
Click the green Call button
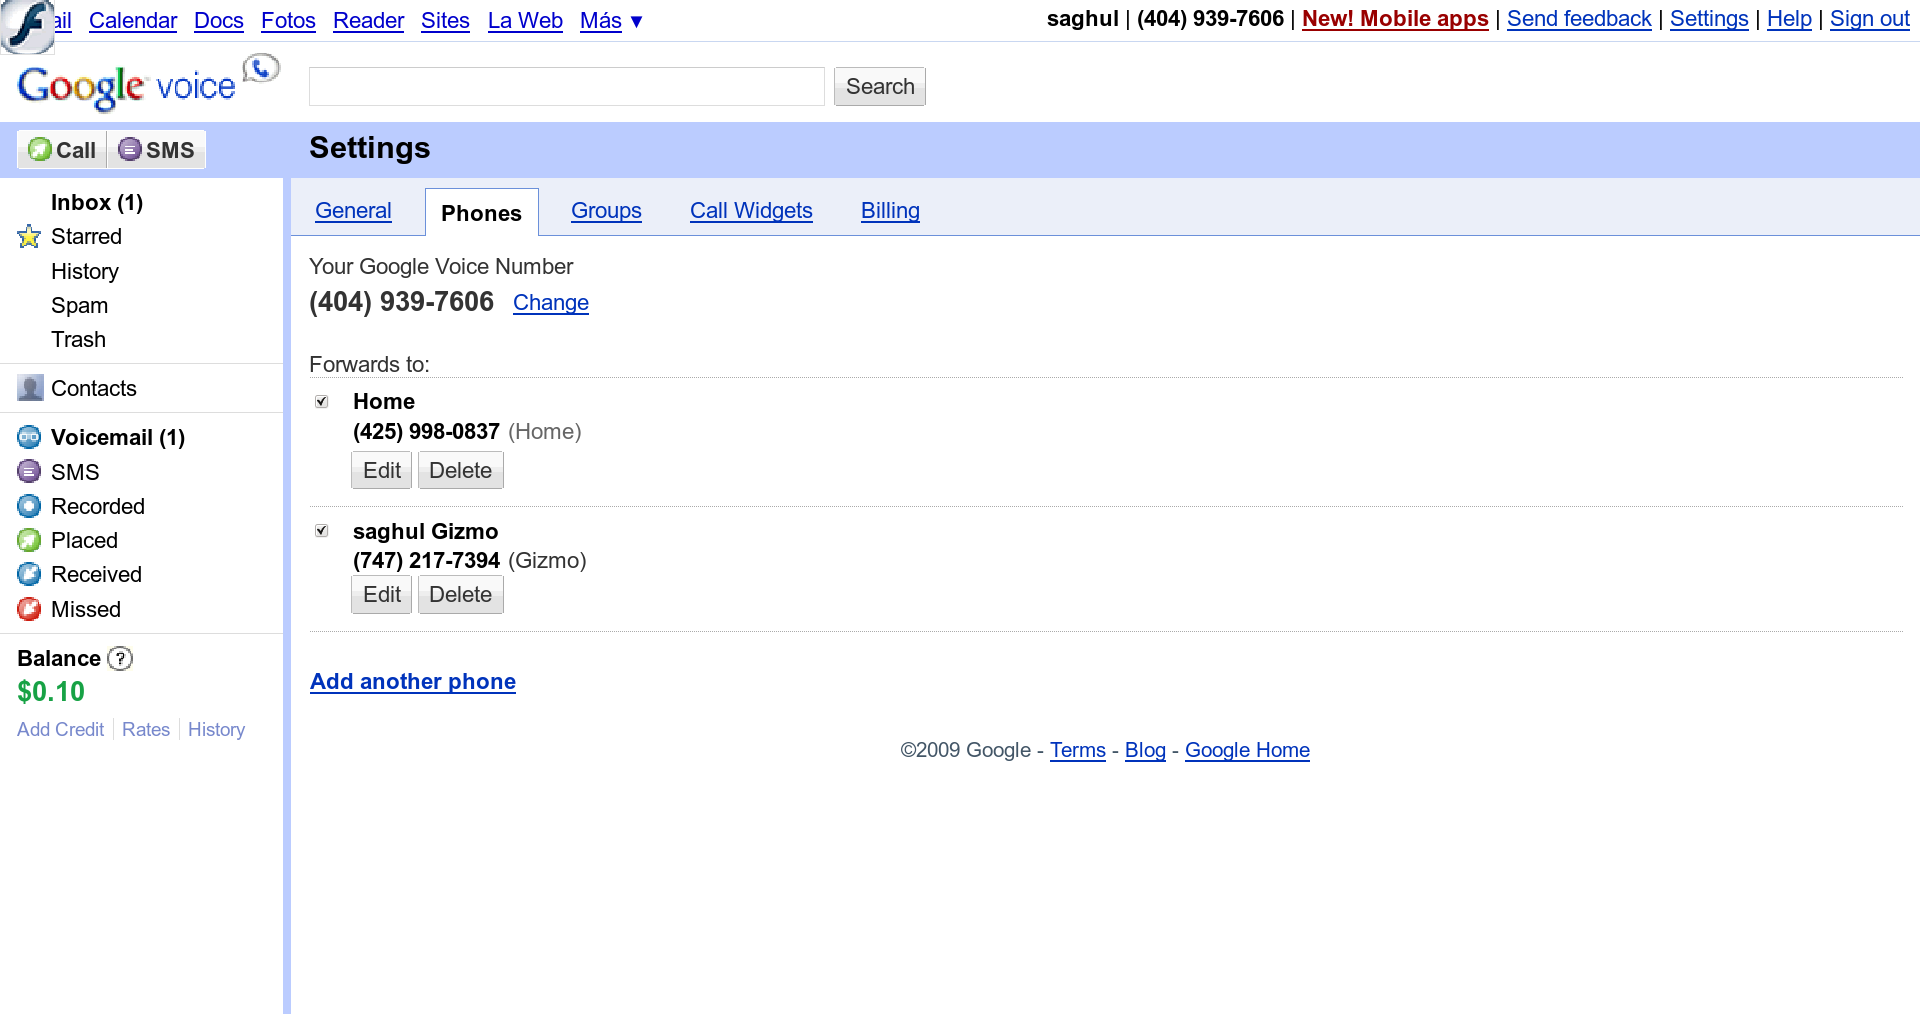[x=62, y=150]
